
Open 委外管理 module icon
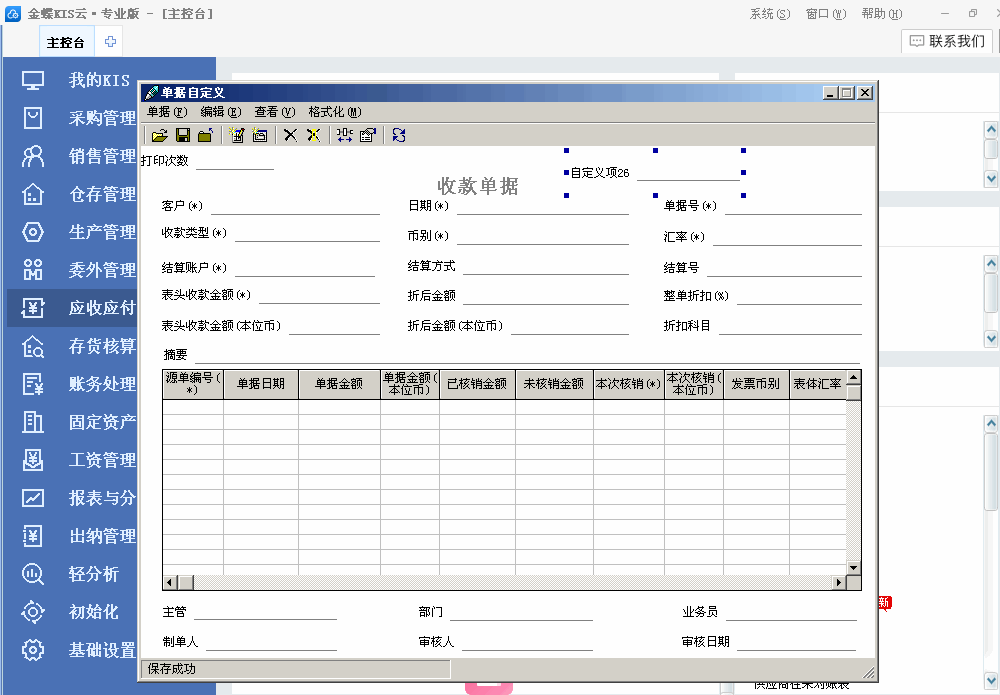coord(33,270)
